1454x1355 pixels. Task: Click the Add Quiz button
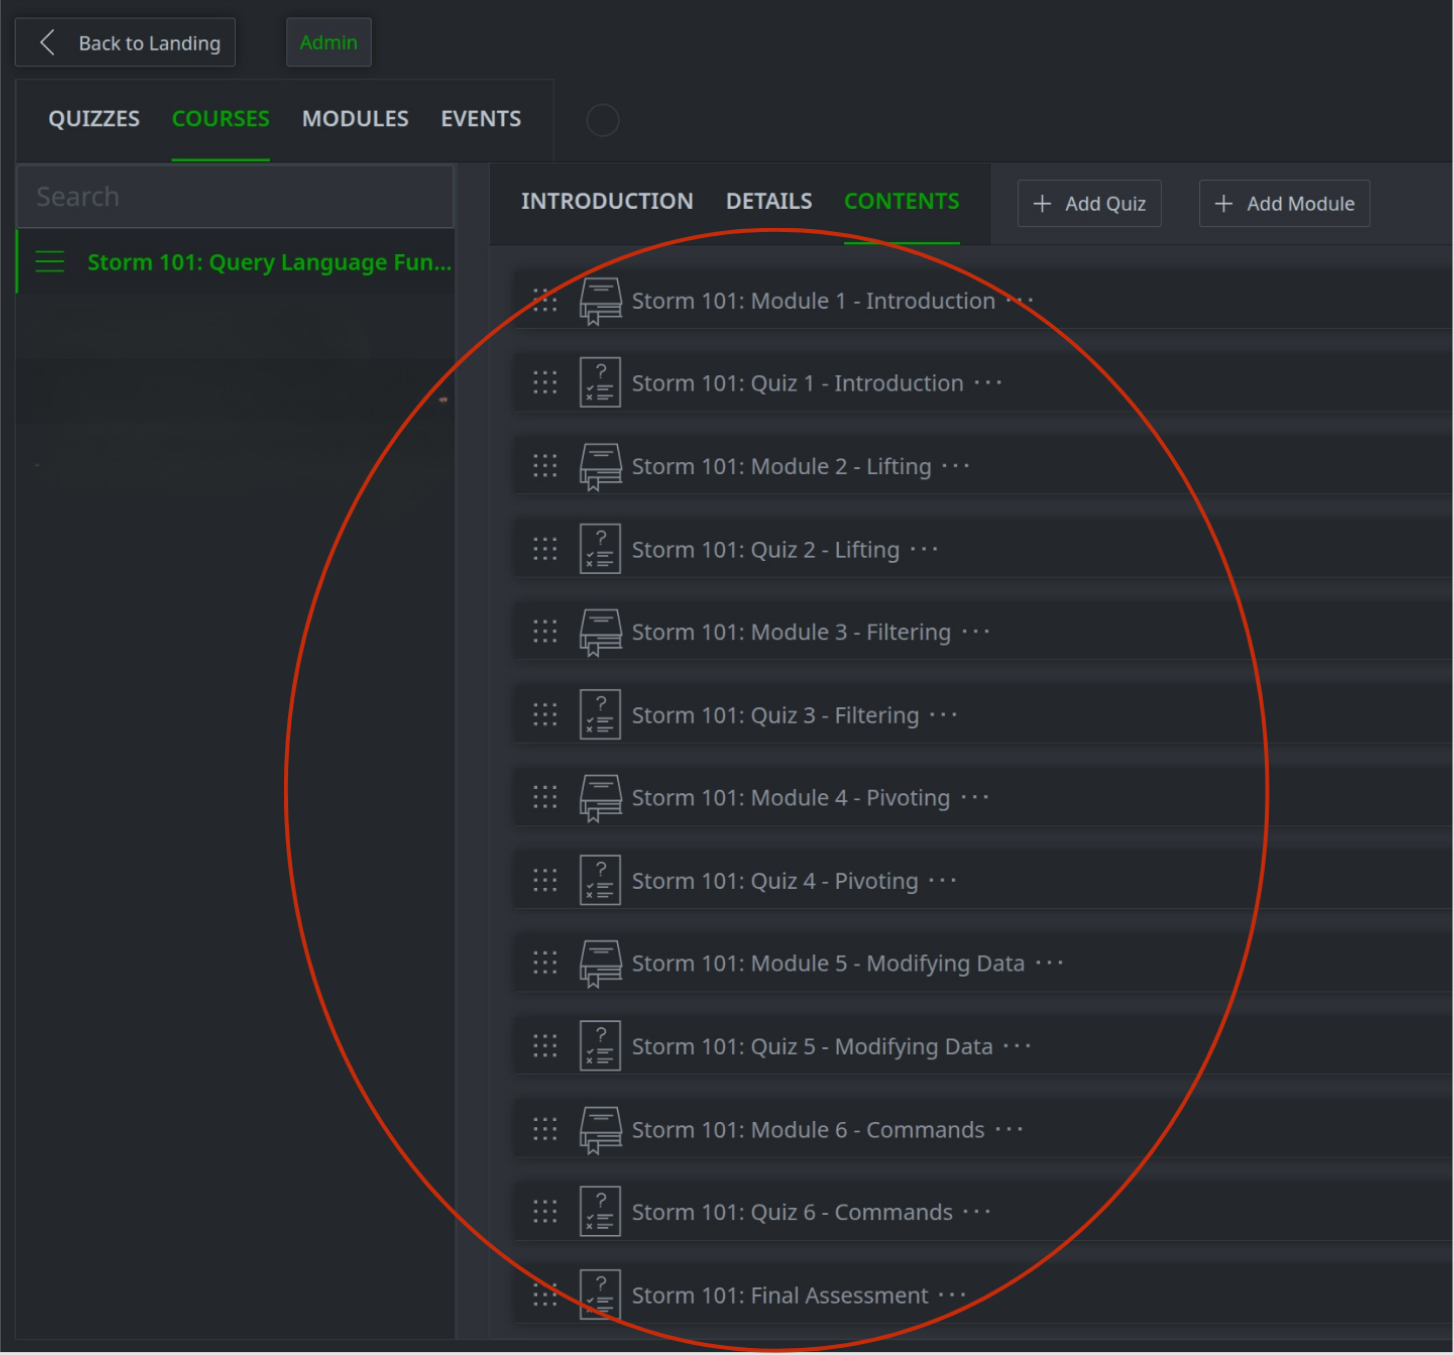(1089, 204)
